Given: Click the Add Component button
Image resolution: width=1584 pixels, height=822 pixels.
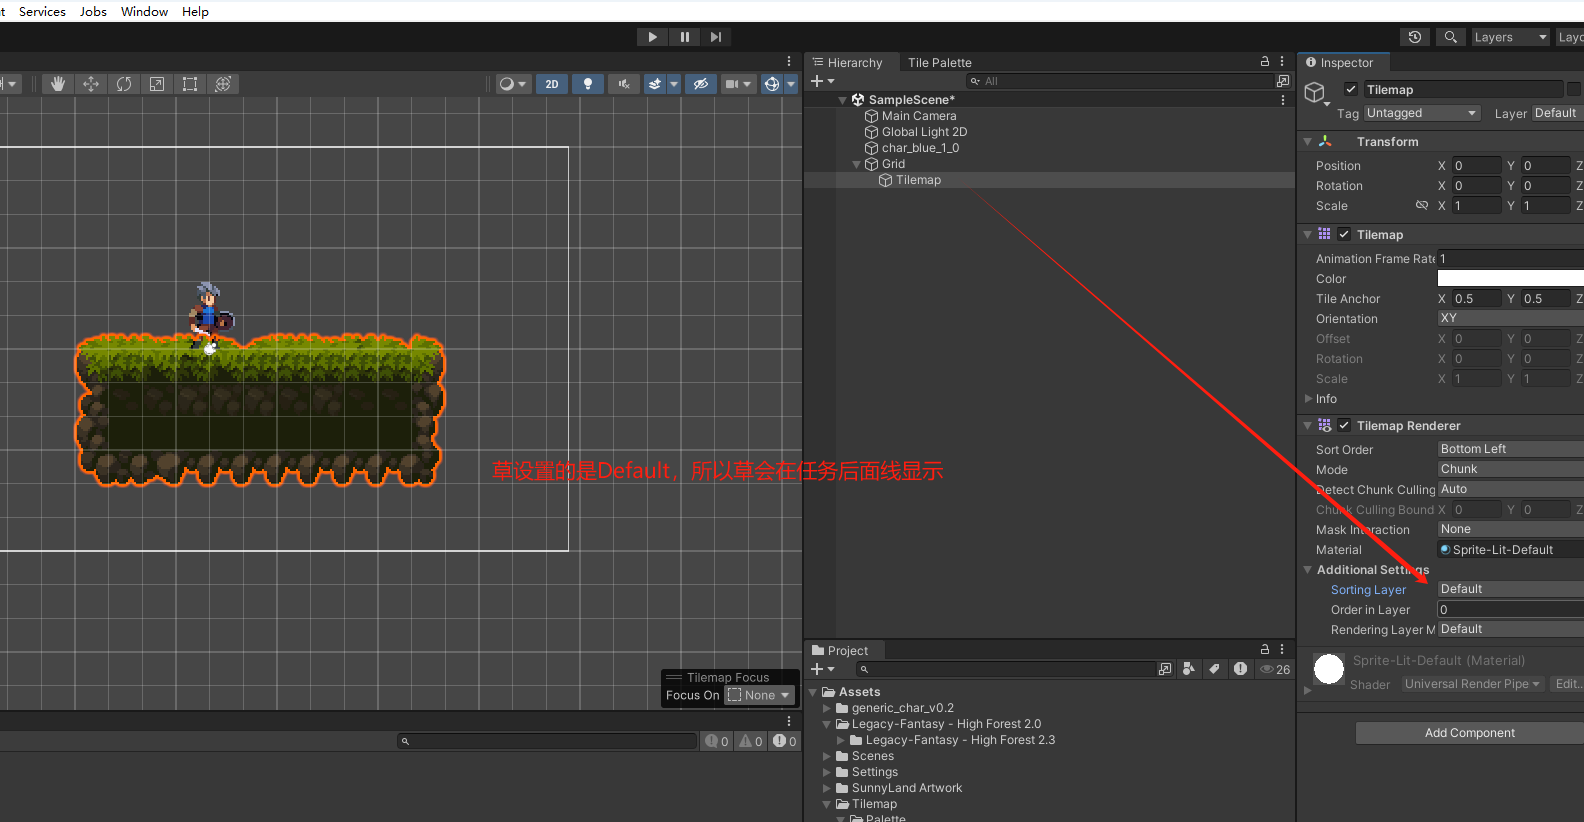Looking at the screenshot, I should (x=1469, y=733).
